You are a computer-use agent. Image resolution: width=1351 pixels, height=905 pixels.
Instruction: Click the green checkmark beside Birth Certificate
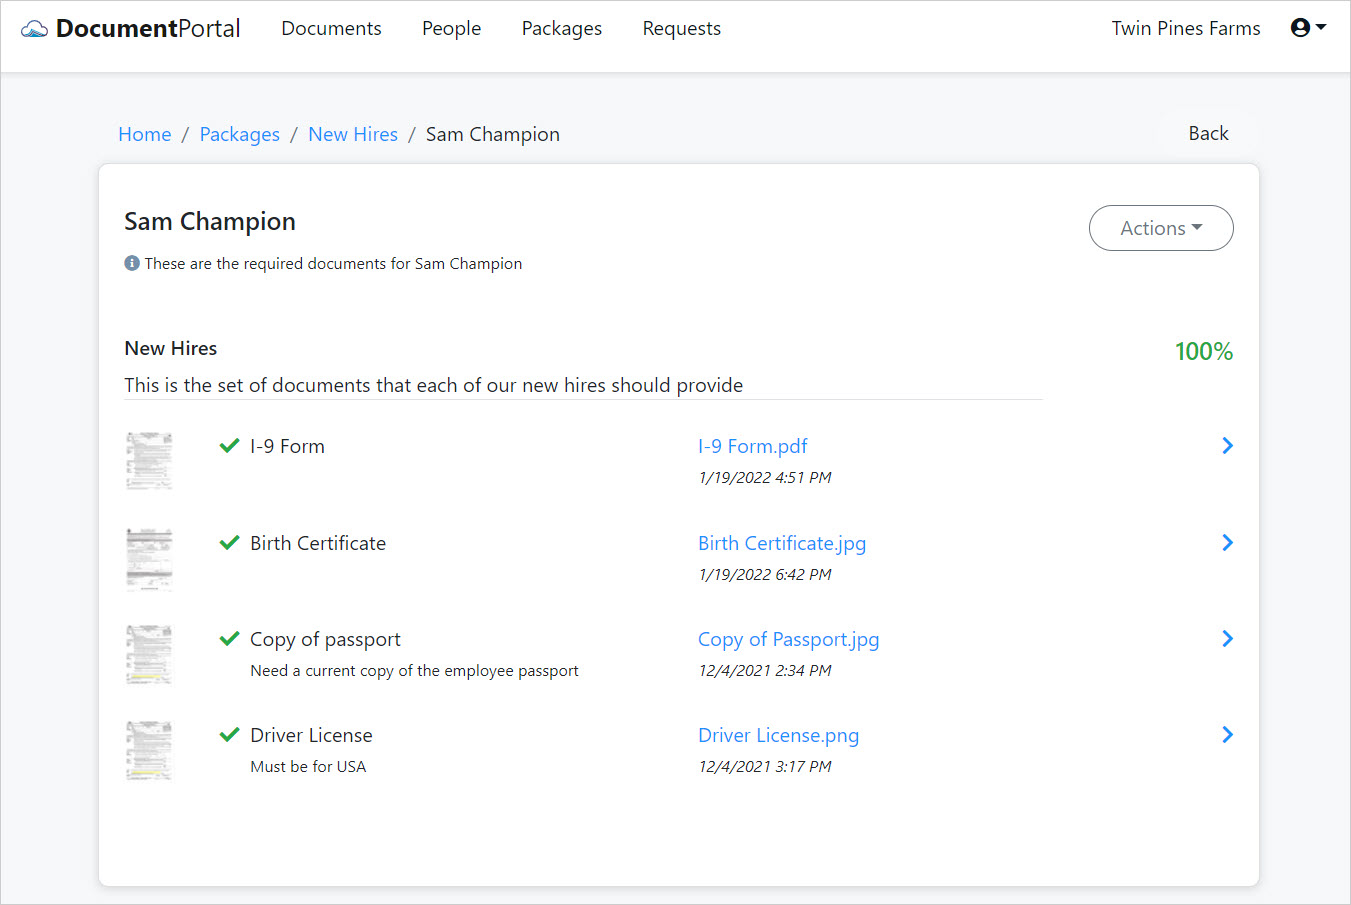click(229, 542)
